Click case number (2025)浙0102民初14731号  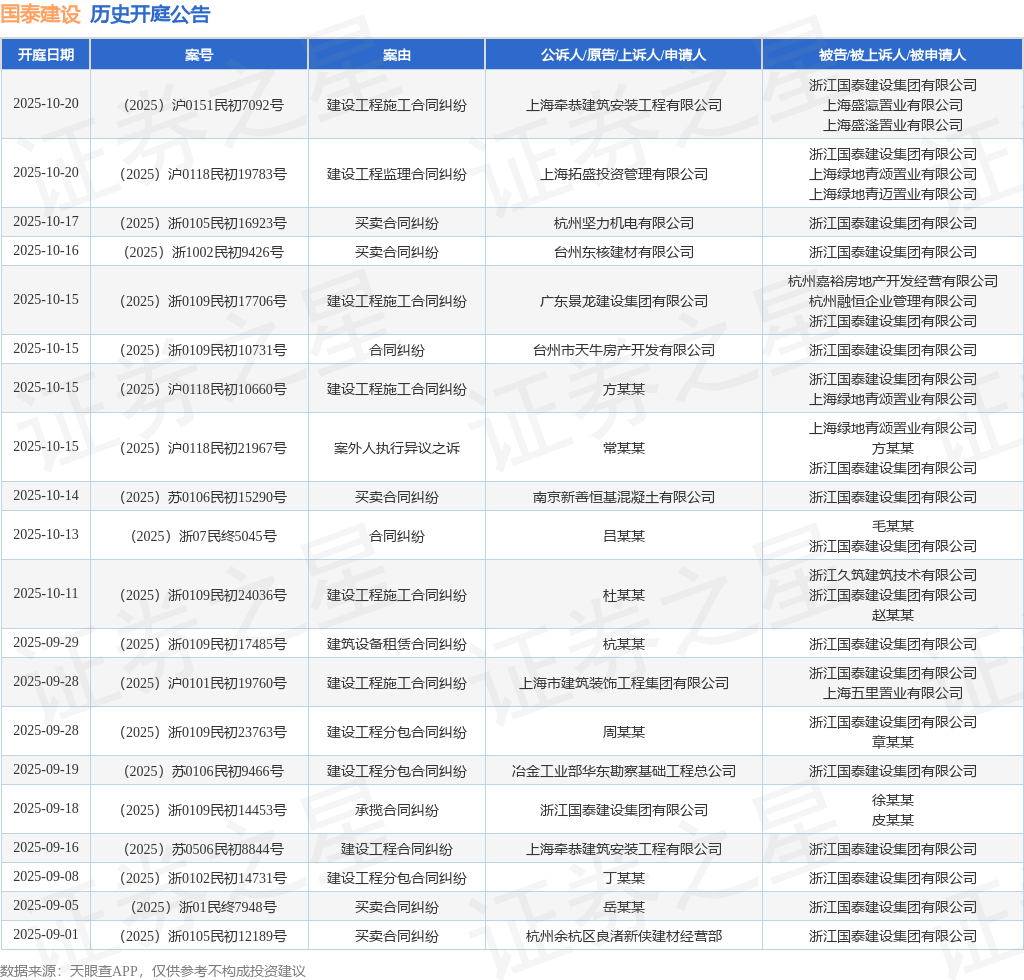204,878
